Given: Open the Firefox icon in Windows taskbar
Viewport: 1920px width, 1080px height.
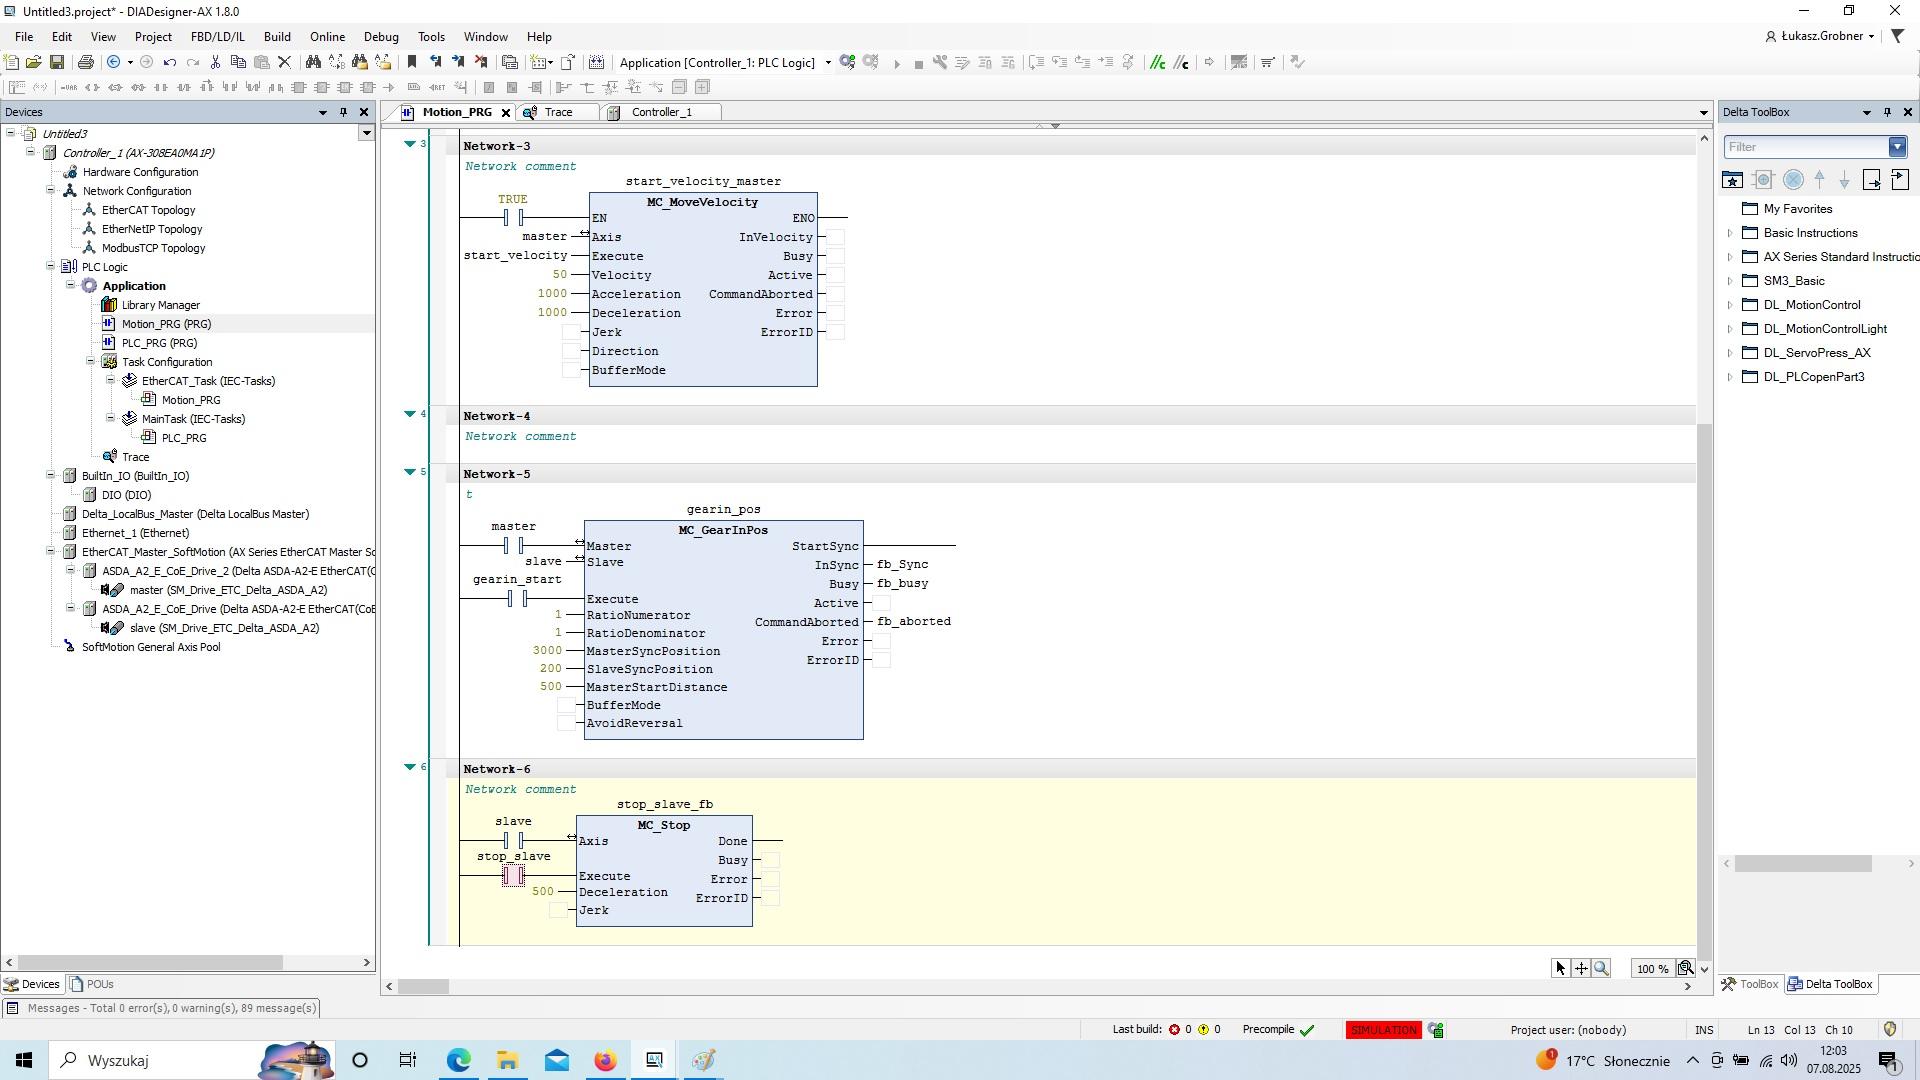Looking at the screenshot, I should (606, 1060).
